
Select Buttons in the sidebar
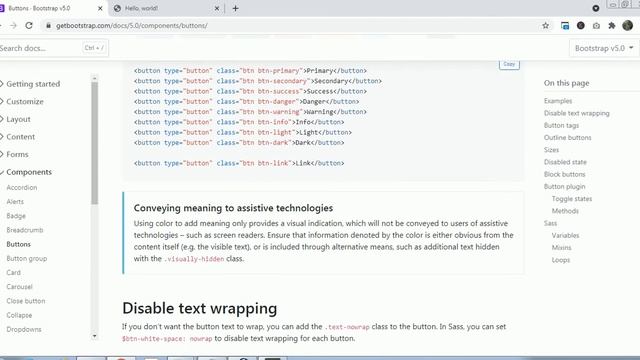(x=18, y=244)
